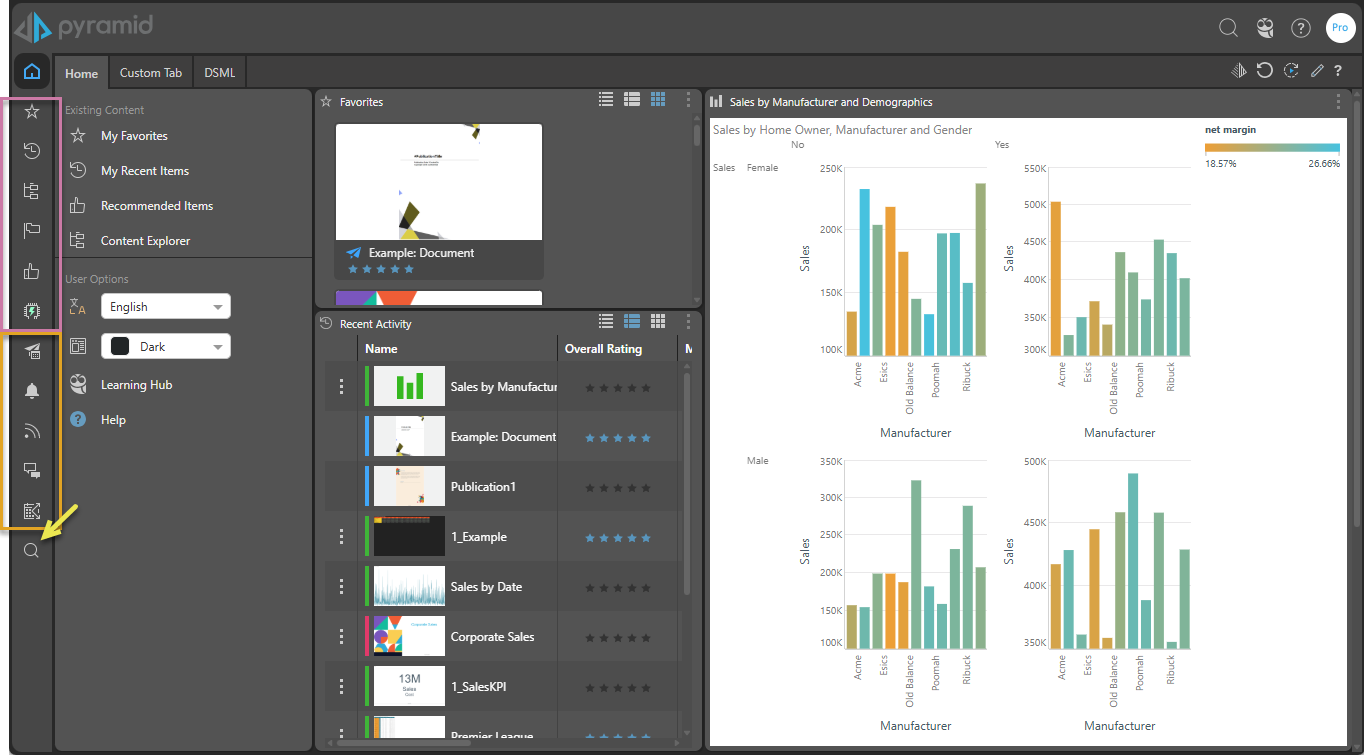Switch Favorites panel to simple list view
The height and width of the screenshot is (755, 1364).
click(x=606, y=99)
